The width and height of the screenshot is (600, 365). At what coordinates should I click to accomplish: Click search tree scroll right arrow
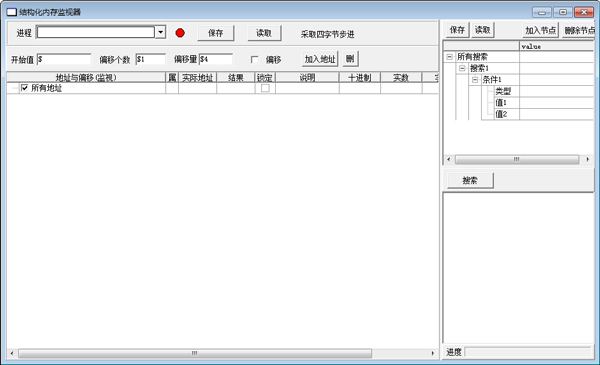coord(588,159)
